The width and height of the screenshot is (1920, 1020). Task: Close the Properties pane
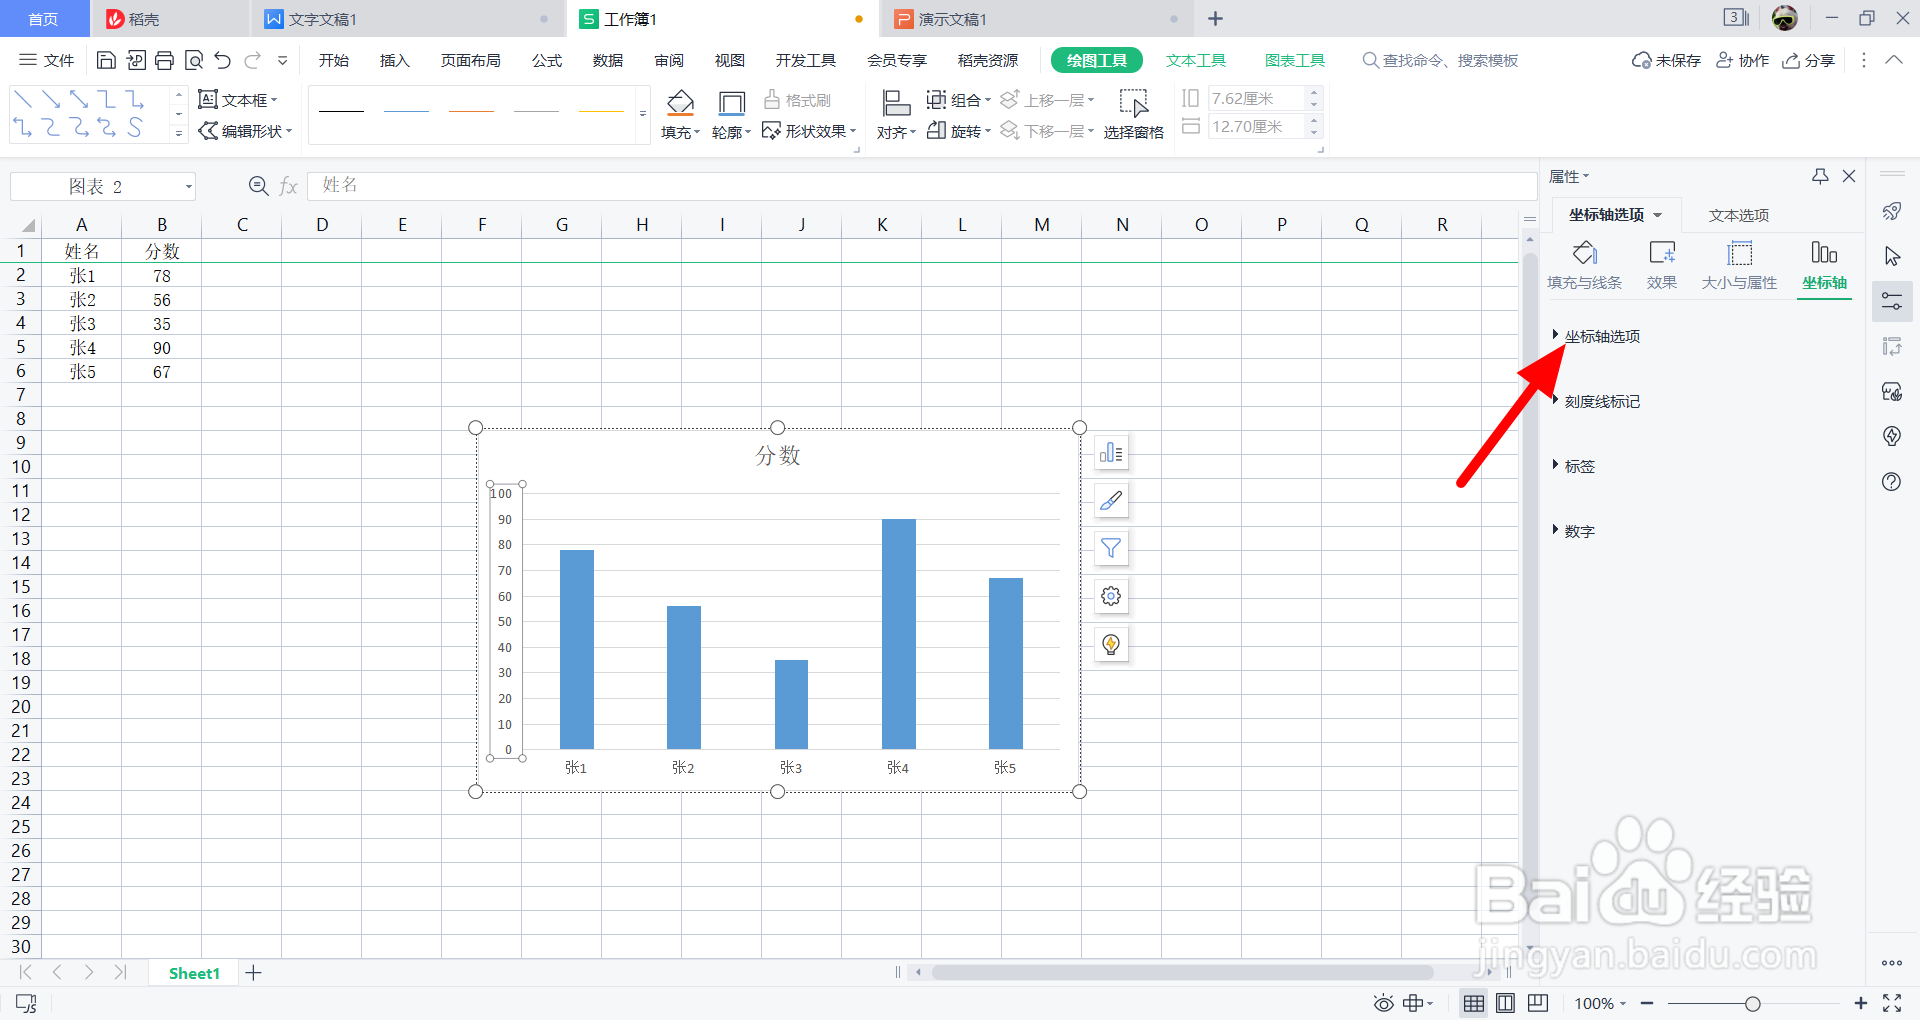click(x=1849, y=176)
